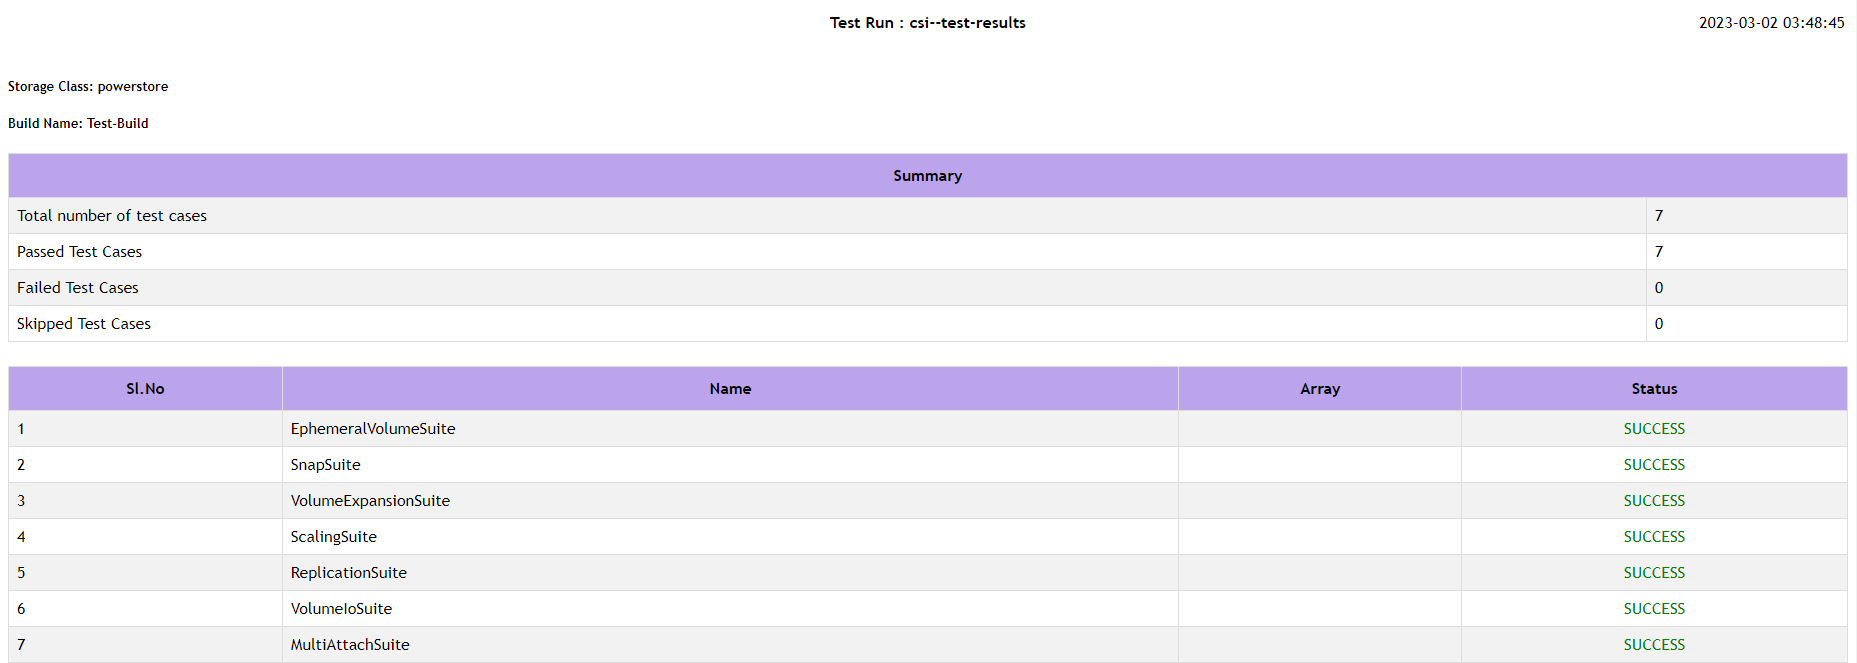Click the Test Run csi--test-results title
This screenshot has height=663, width=1857.
(x=927, y=23)
